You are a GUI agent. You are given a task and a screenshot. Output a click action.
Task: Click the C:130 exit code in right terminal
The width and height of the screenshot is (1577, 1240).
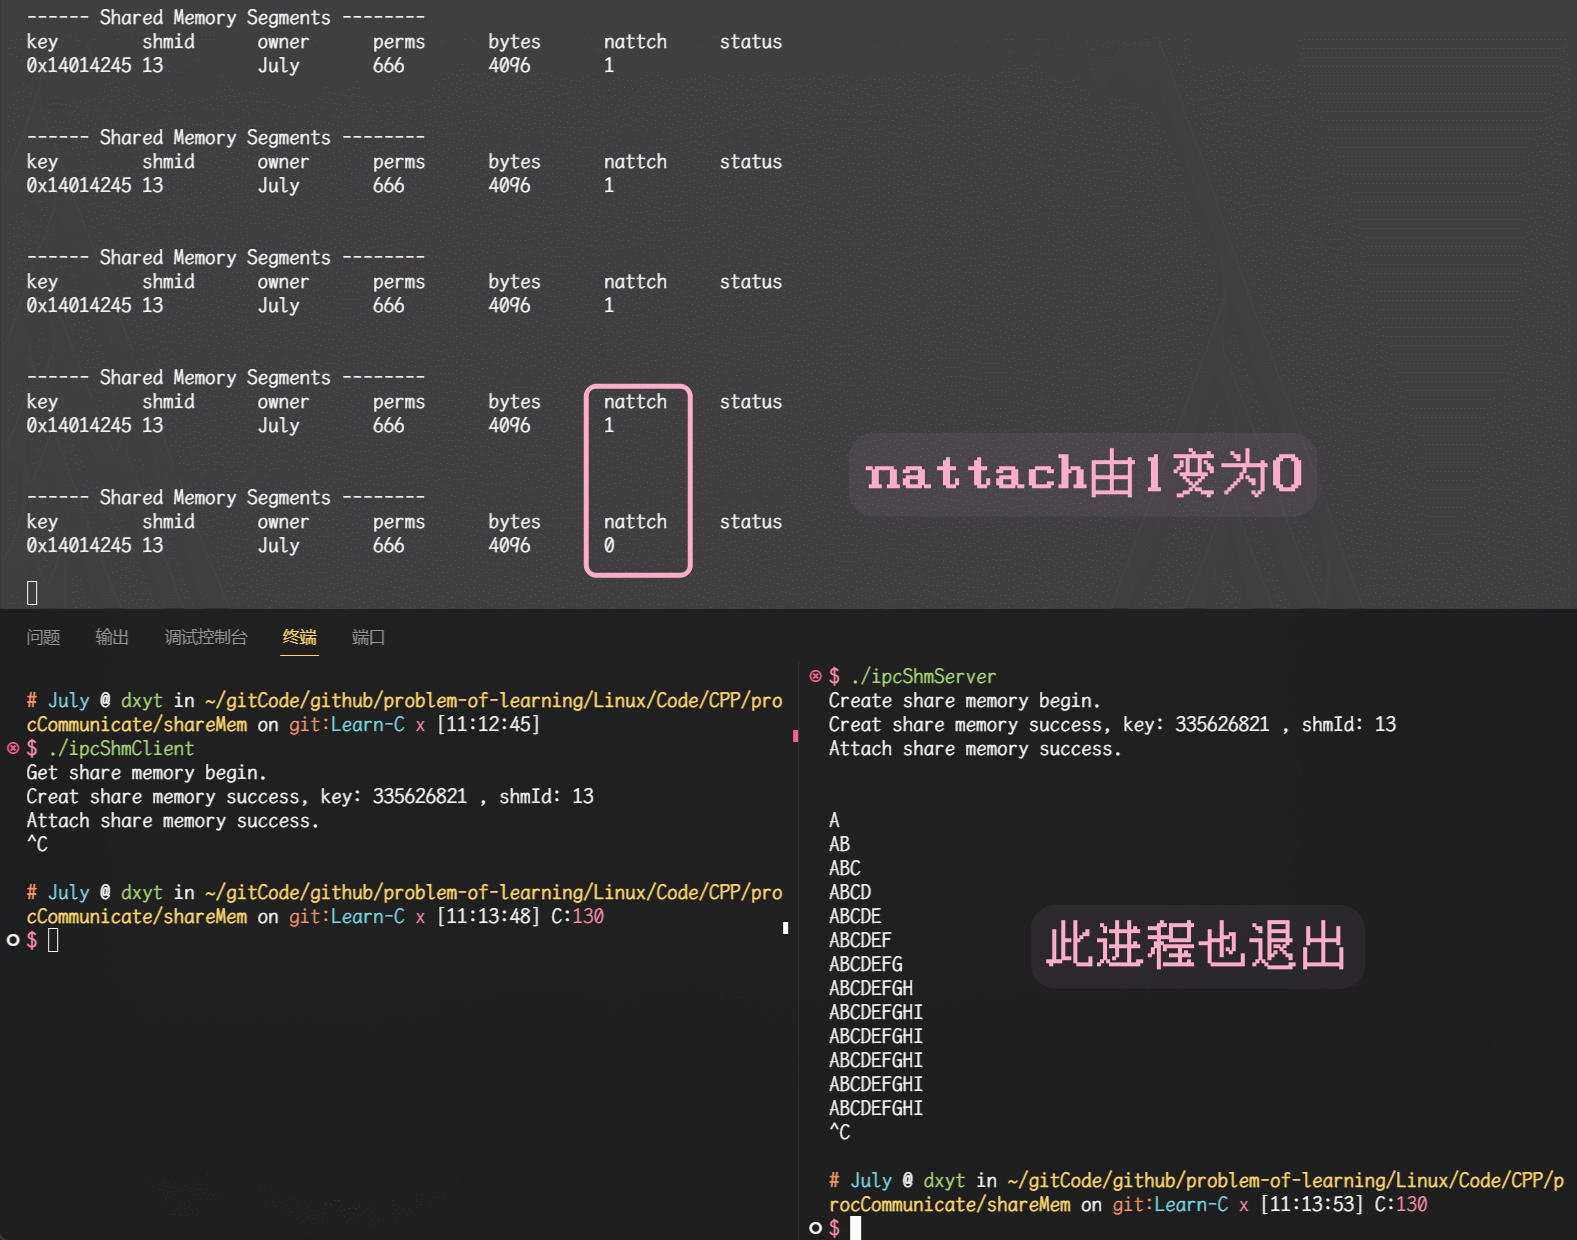(x=1401, y=1204)
